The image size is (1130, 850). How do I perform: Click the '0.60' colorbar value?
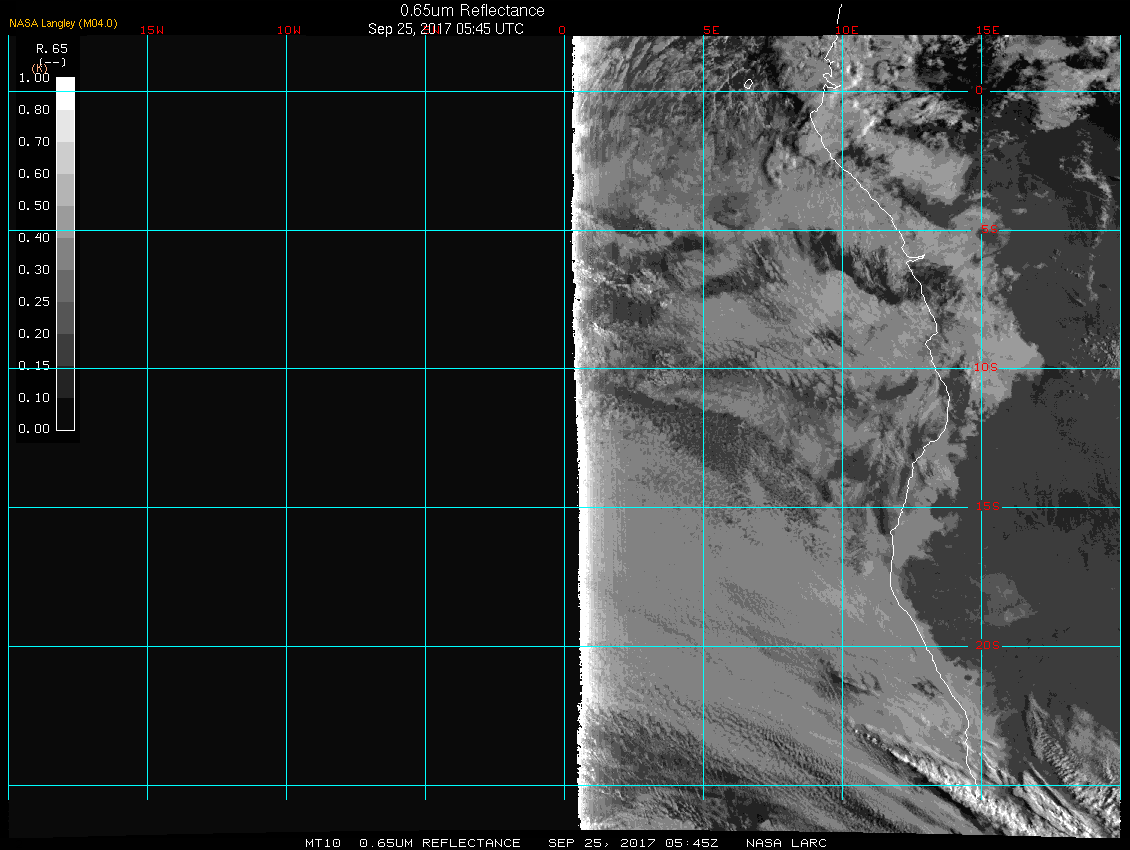(34, 174)
